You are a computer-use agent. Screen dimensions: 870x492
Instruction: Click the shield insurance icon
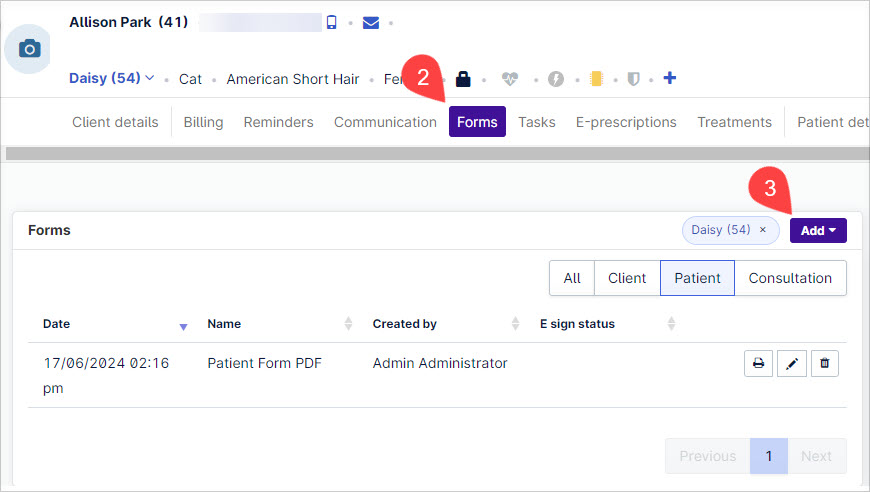[x=633, y=79]
